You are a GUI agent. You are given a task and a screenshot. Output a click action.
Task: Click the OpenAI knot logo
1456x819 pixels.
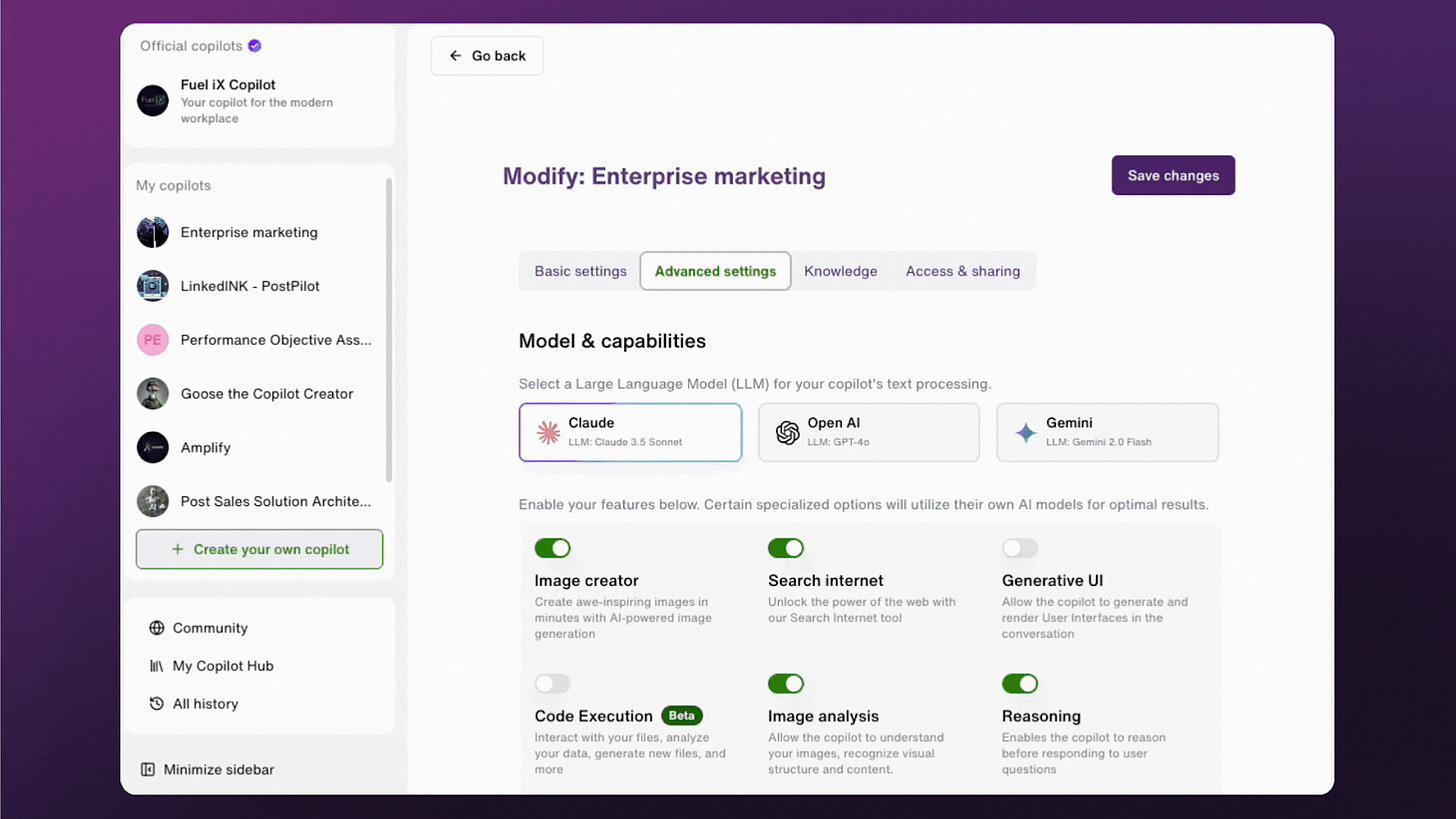(x=788, y=432)
